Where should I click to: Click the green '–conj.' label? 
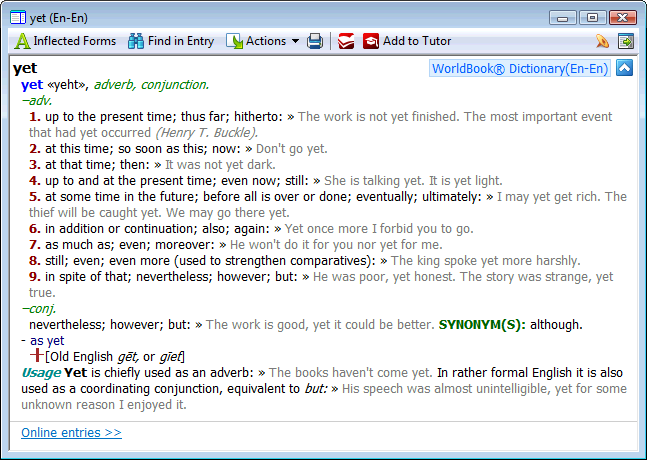click(39, 309)
